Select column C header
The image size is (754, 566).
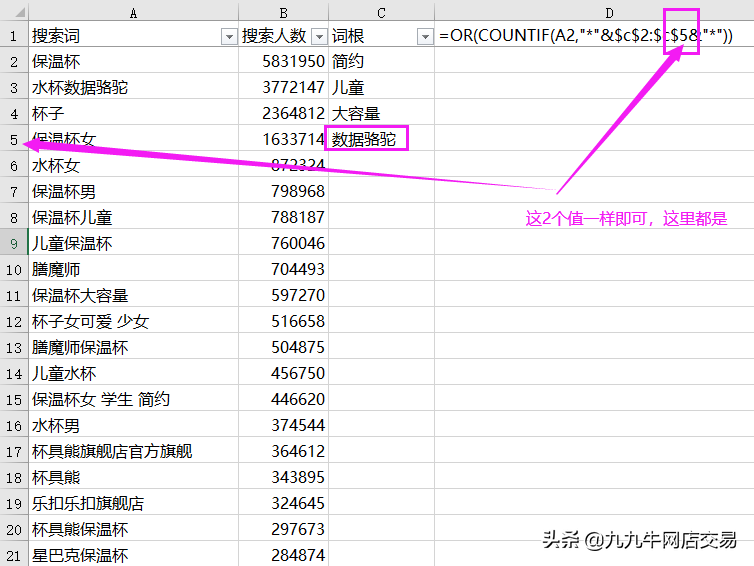(381, 13)
